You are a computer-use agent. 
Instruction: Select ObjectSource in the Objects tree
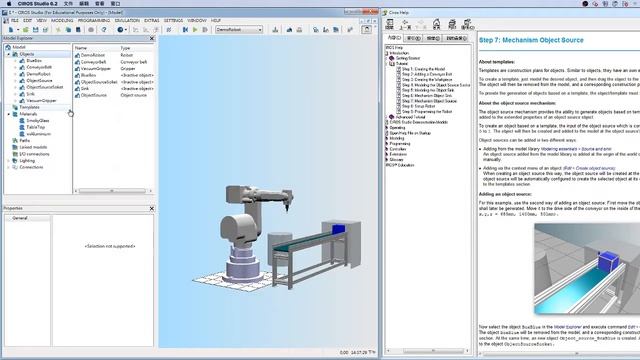[39, 81]
